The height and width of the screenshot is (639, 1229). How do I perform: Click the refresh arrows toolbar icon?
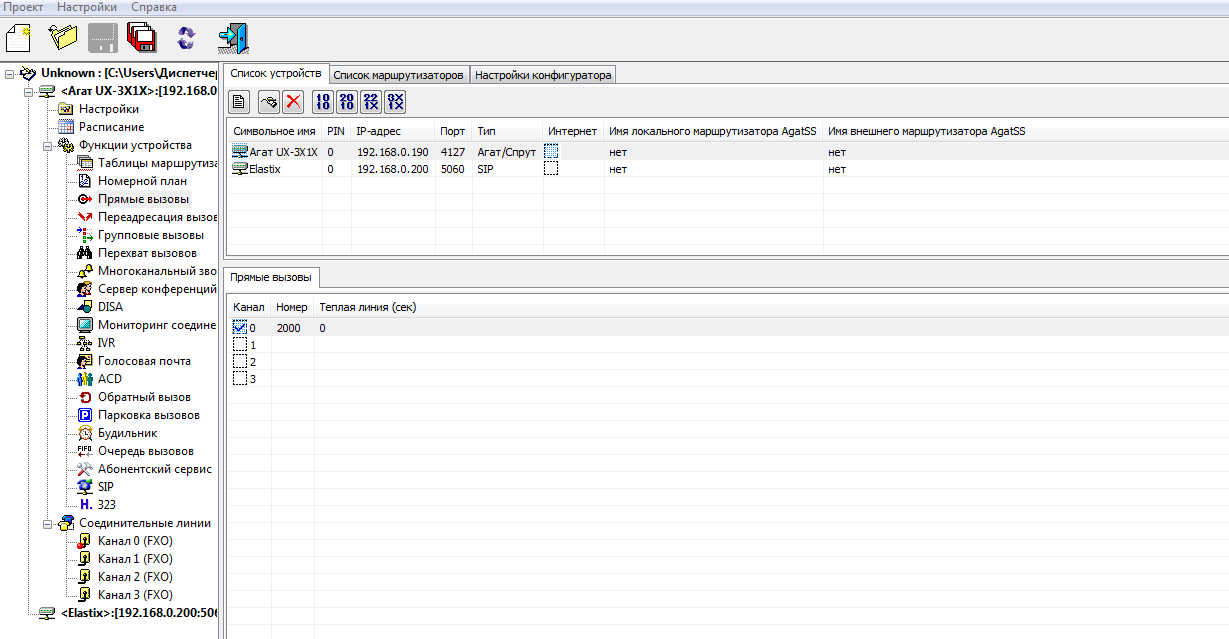pyautogui.click(x=186, y=38)
